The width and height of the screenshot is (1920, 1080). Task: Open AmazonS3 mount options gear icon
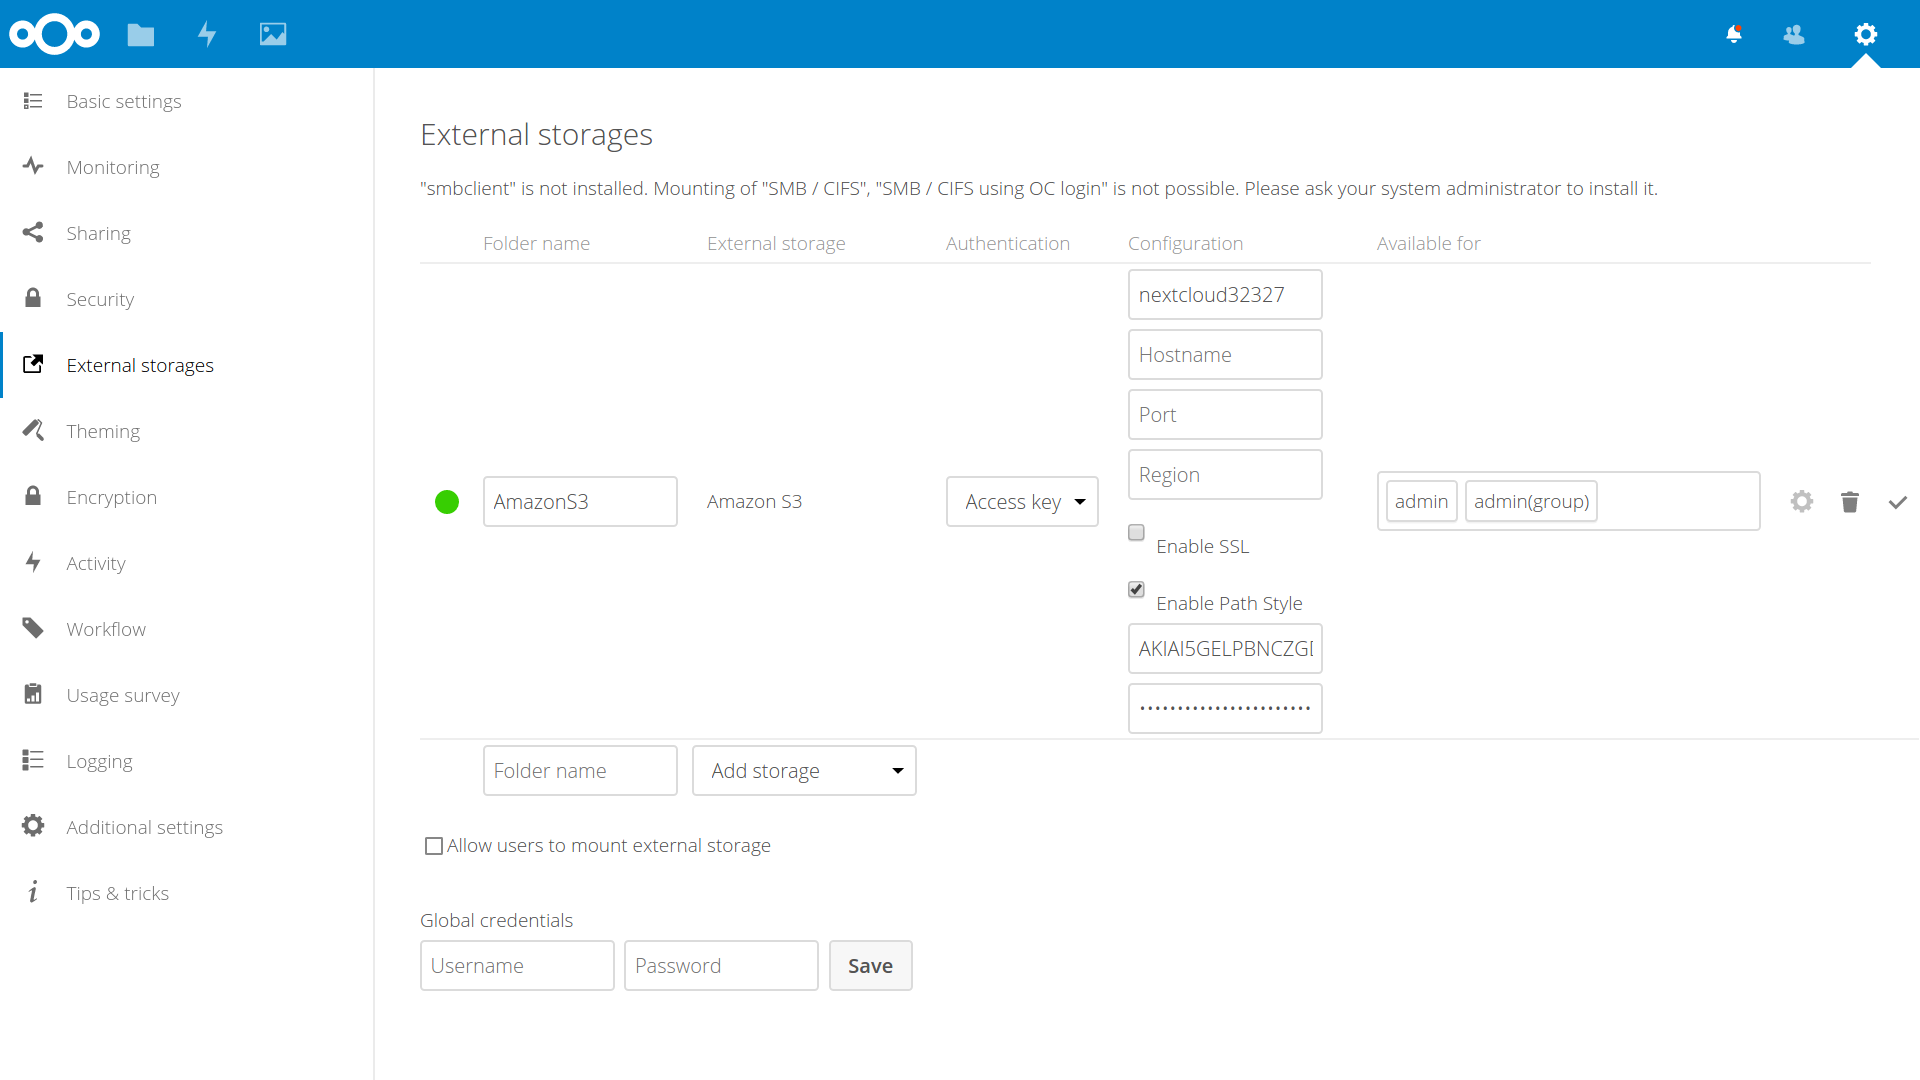[1802, 502]
